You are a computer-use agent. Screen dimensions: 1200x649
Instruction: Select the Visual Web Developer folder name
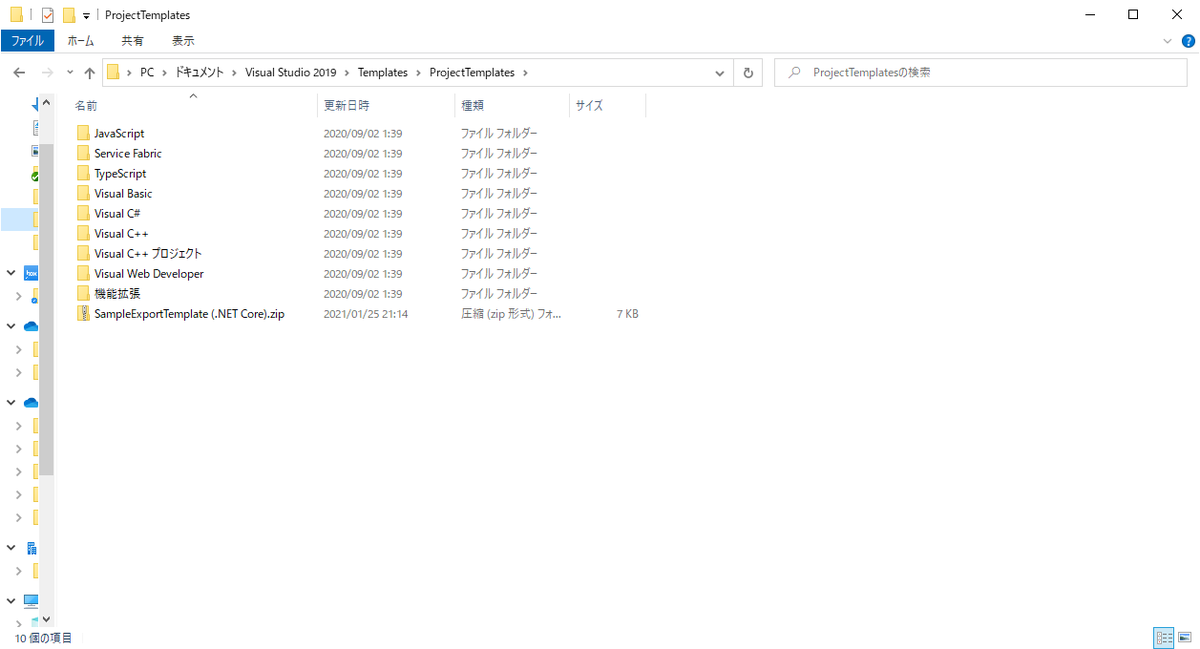[149, 273]
